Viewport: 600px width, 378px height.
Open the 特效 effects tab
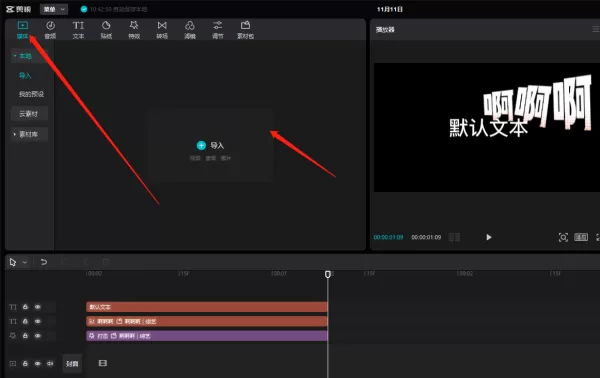coord(134,30)
